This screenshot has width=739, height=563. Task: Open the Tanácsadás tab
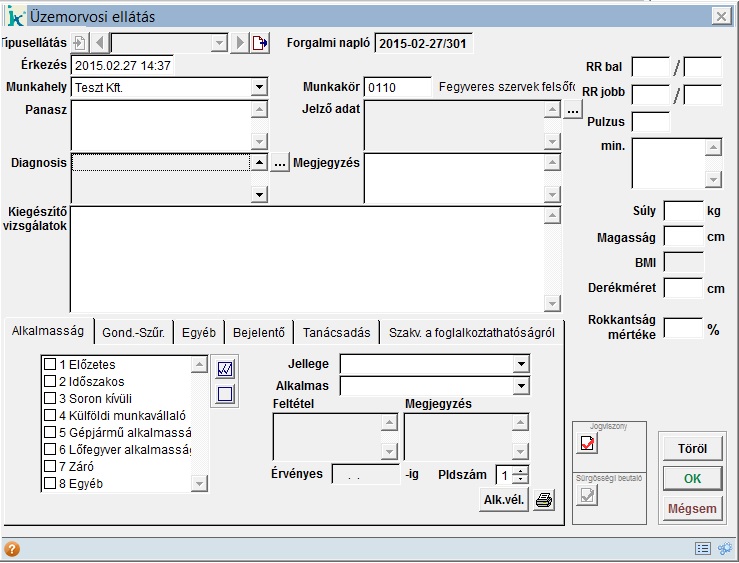336,333
